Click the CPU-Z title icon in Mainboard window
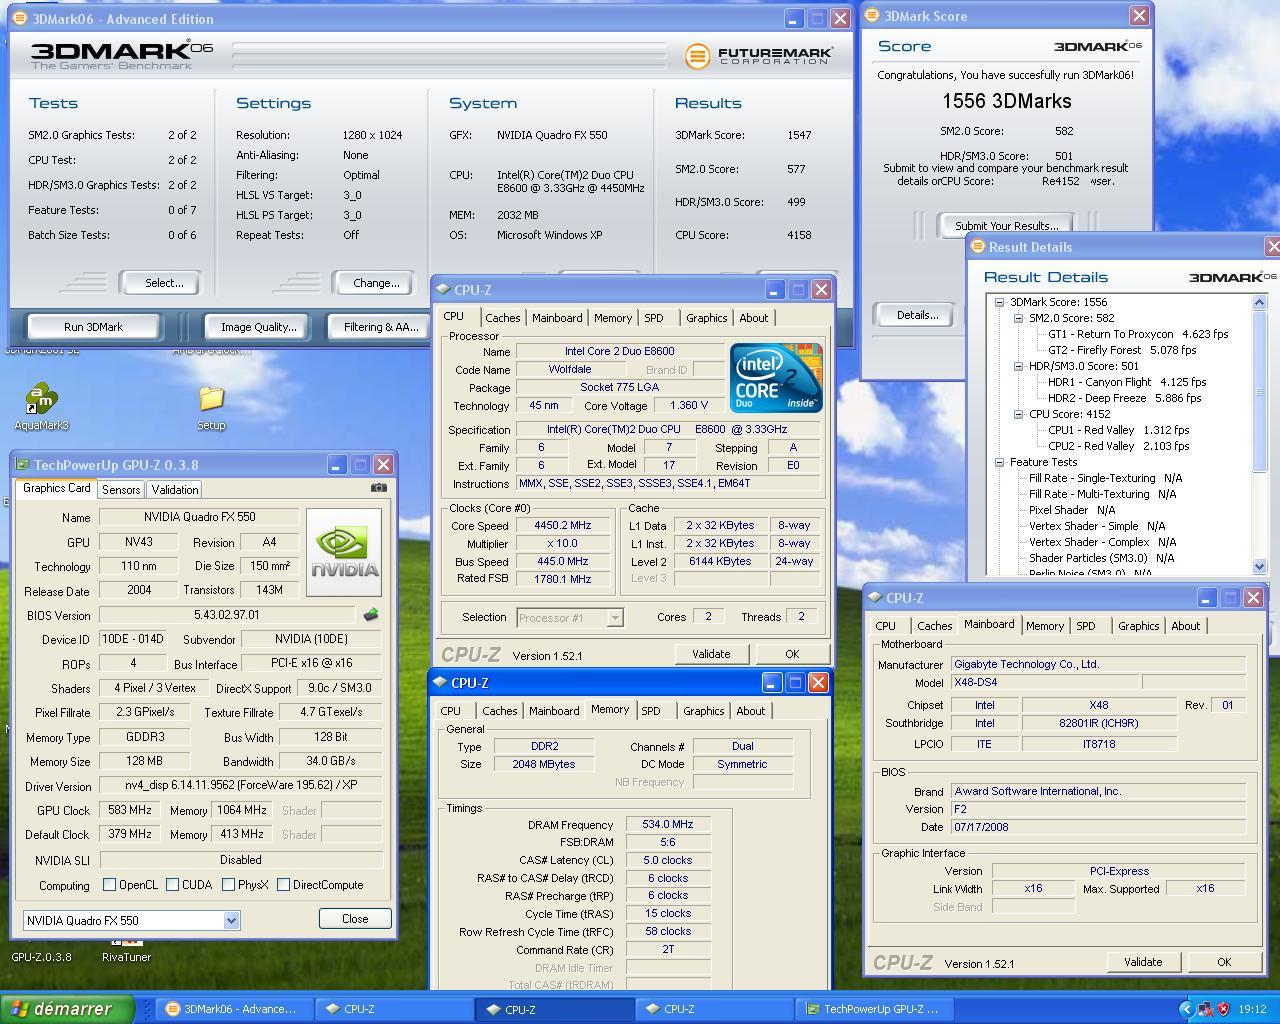Viewport: 1280px width, 1024px height. point(875,598)
